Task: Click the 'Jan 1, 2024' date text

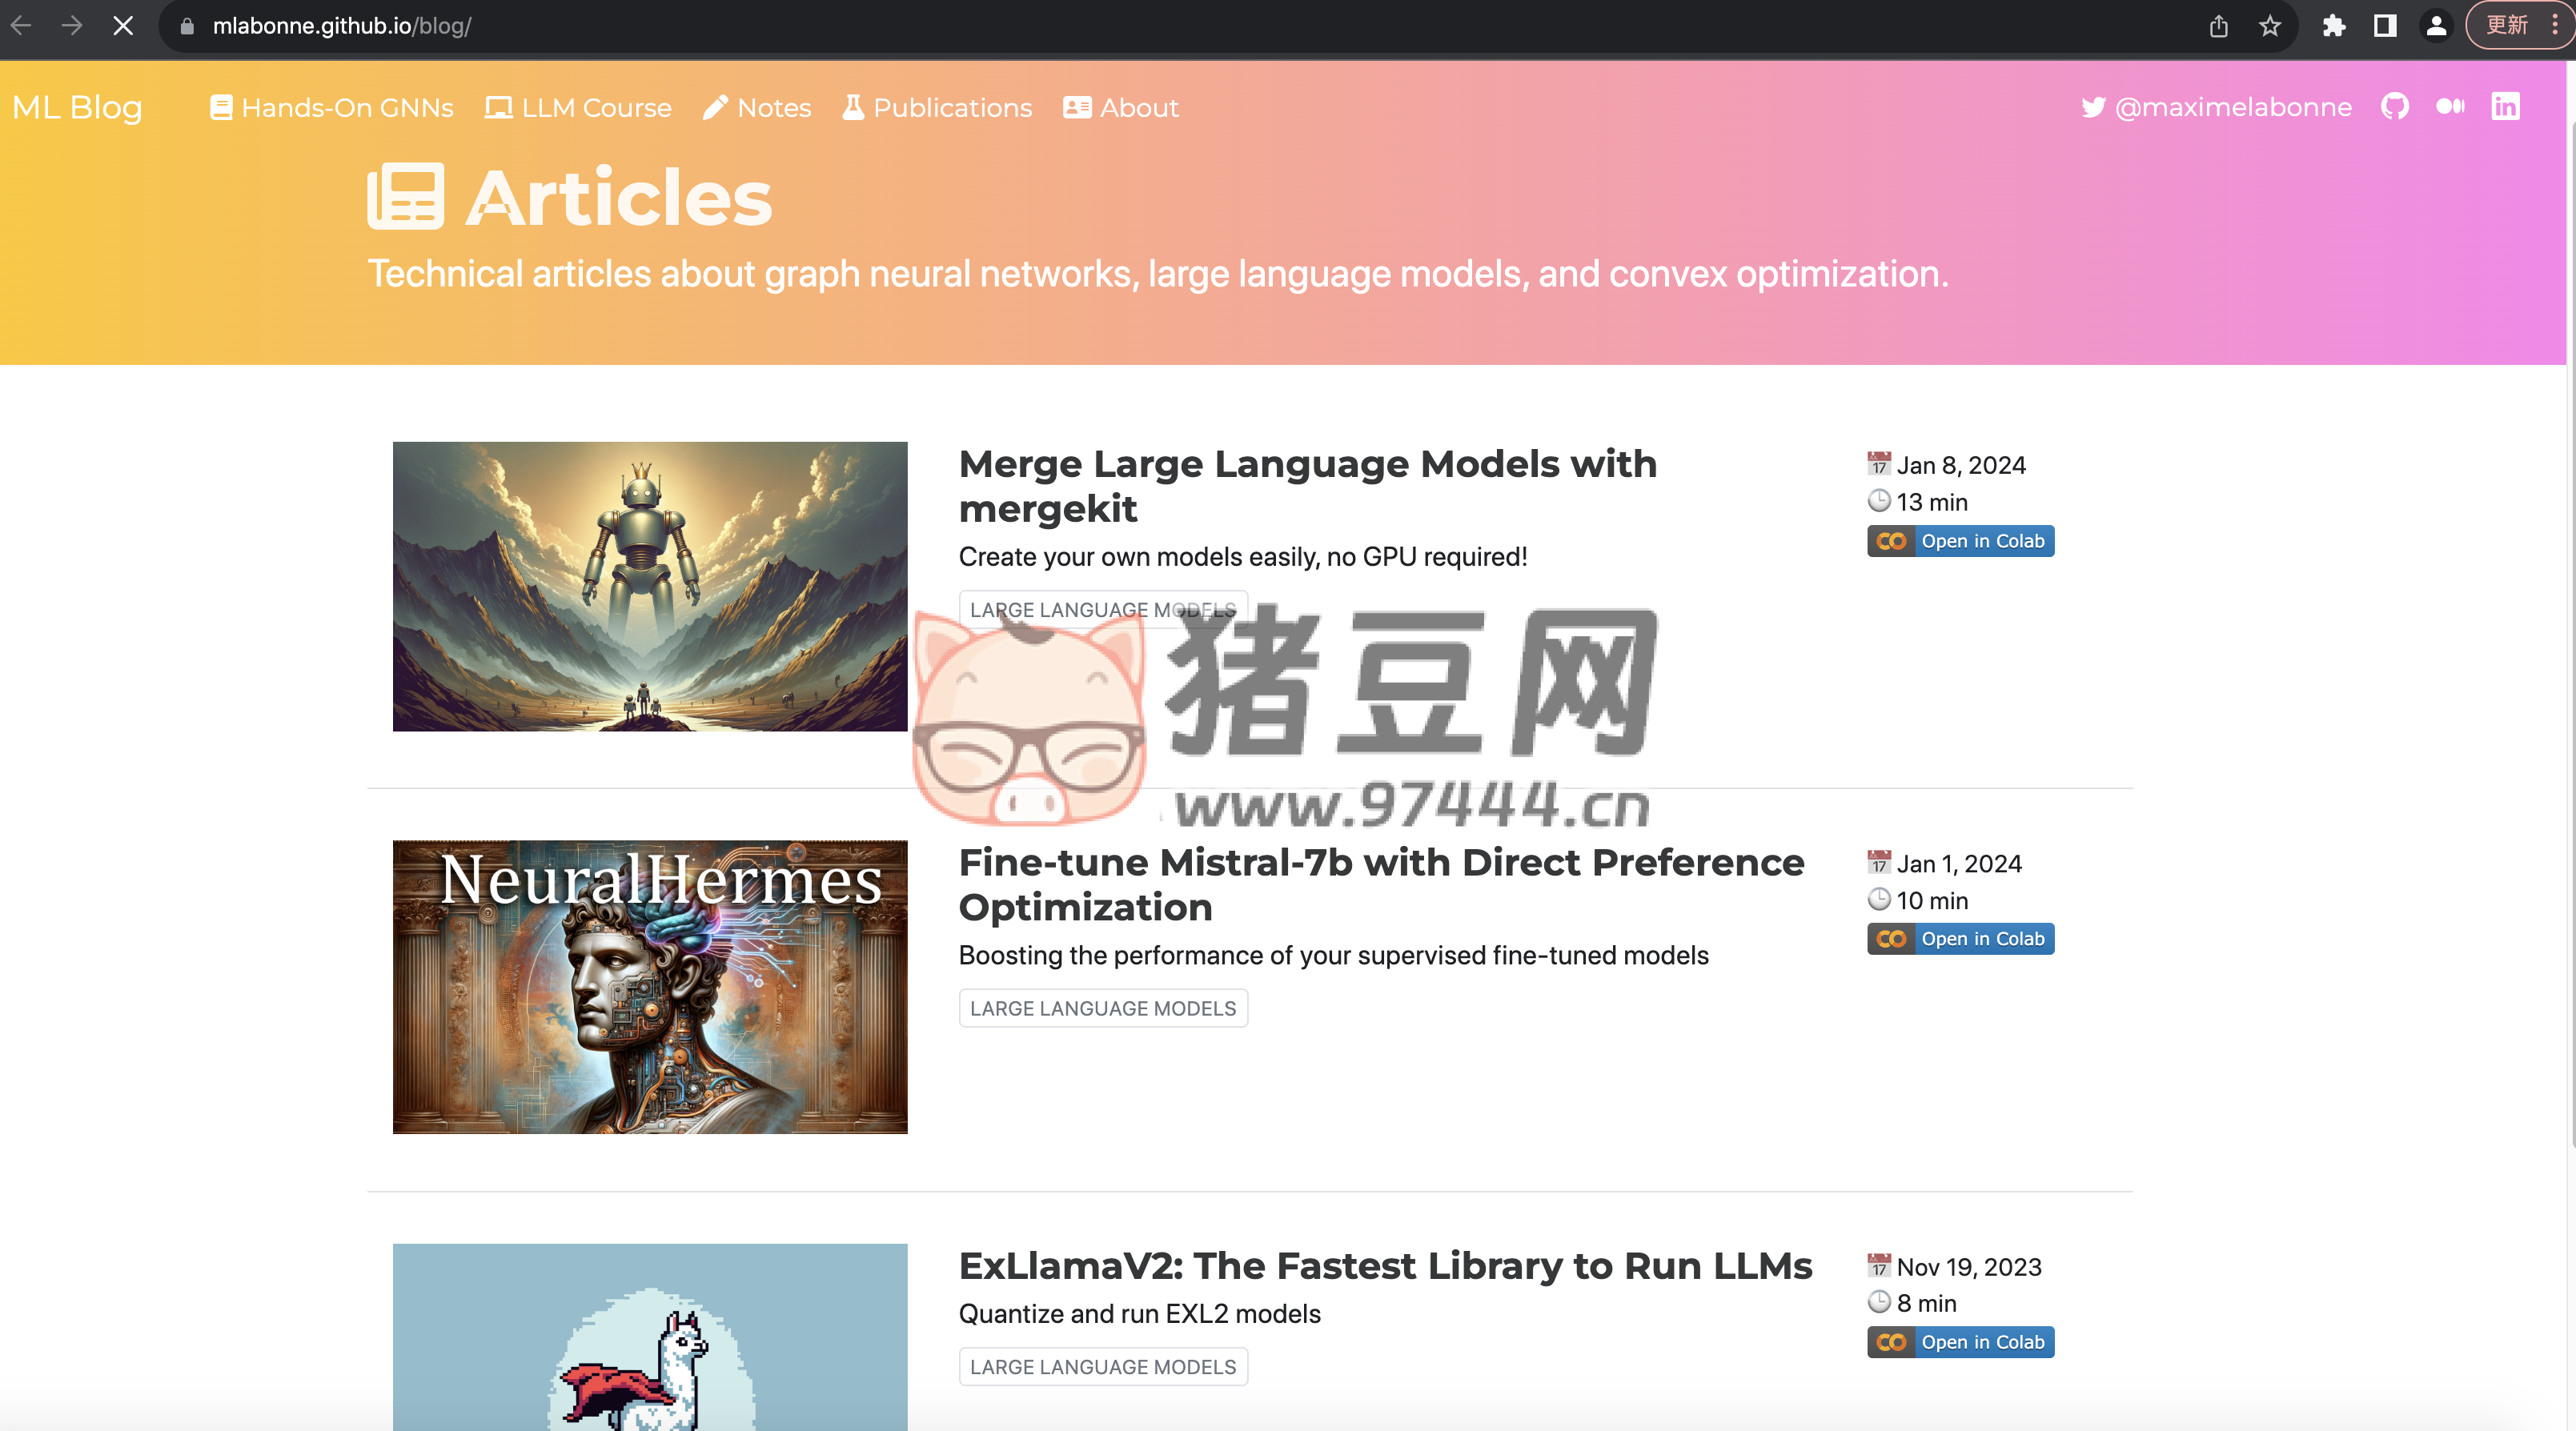Action: coord(1959,863)
